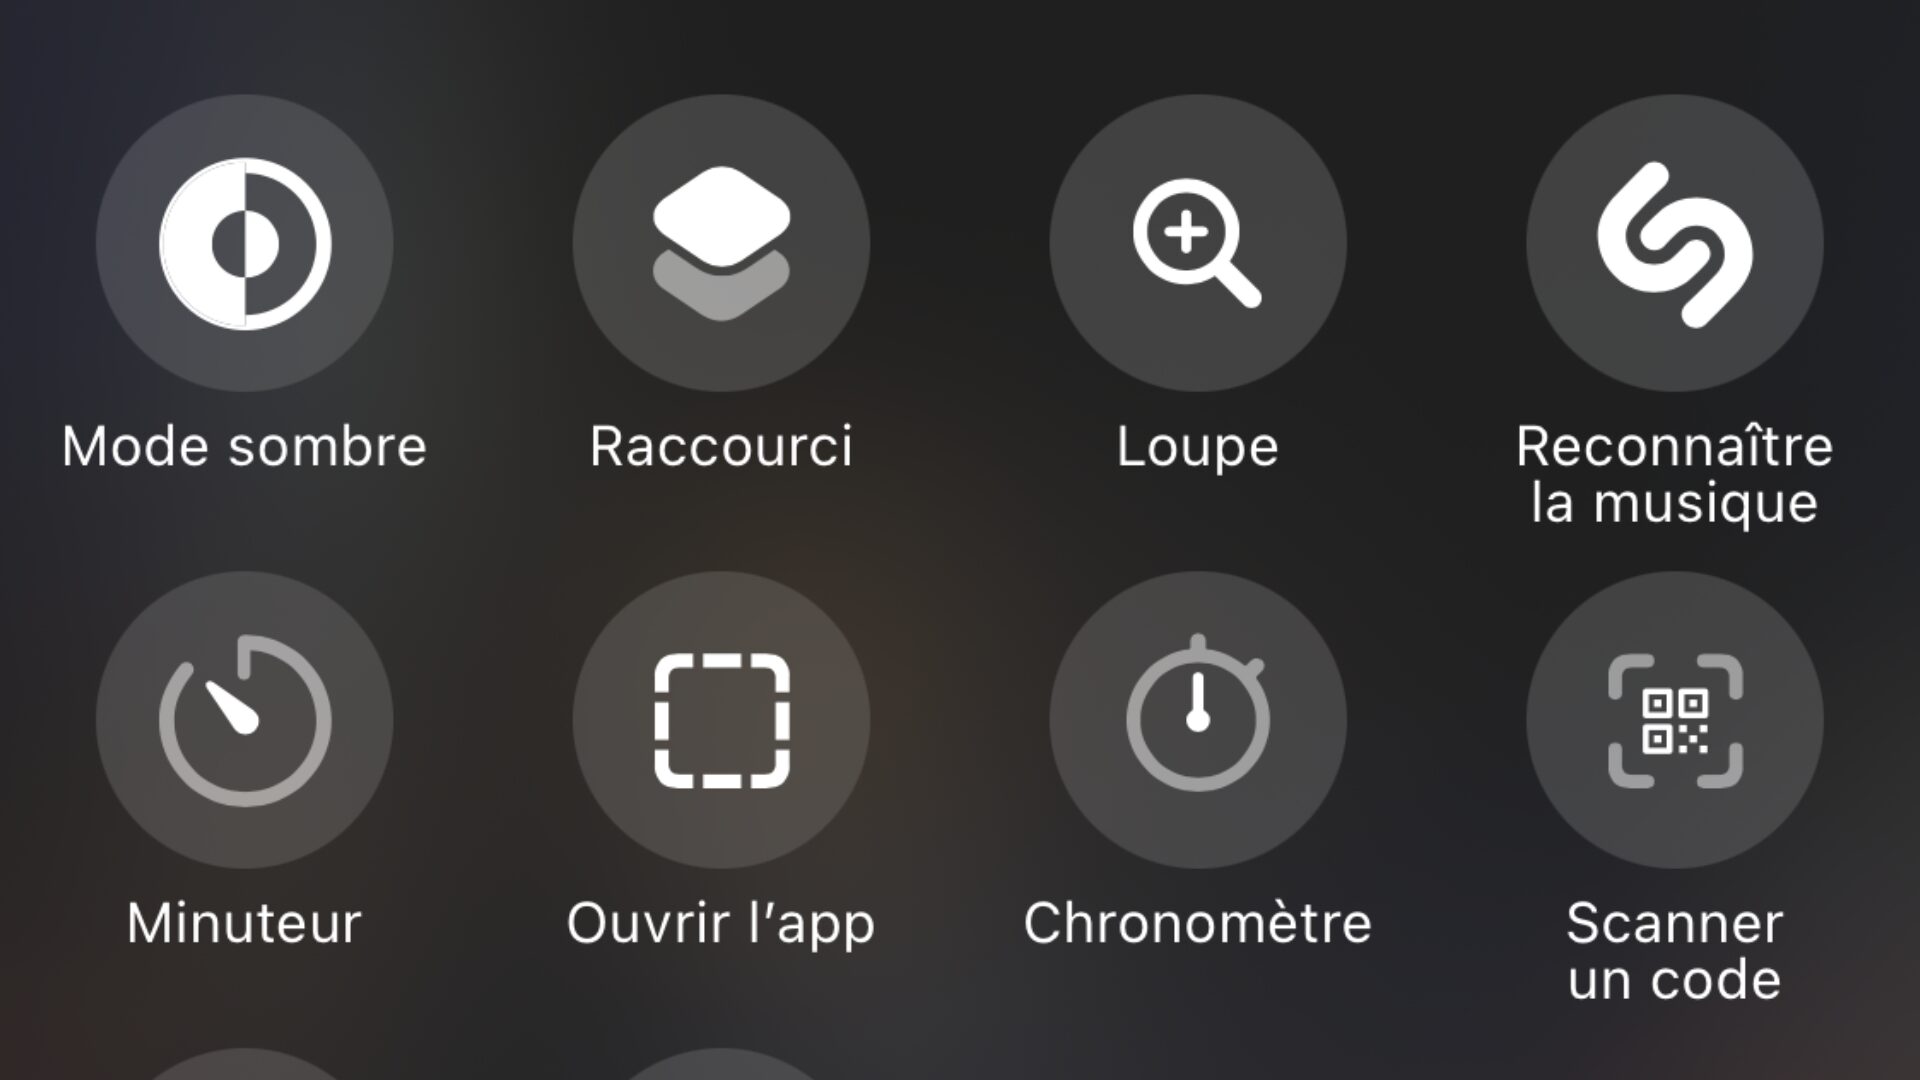Open the QR code scanner icon

pyautogui.click(x=1675, y=720)
